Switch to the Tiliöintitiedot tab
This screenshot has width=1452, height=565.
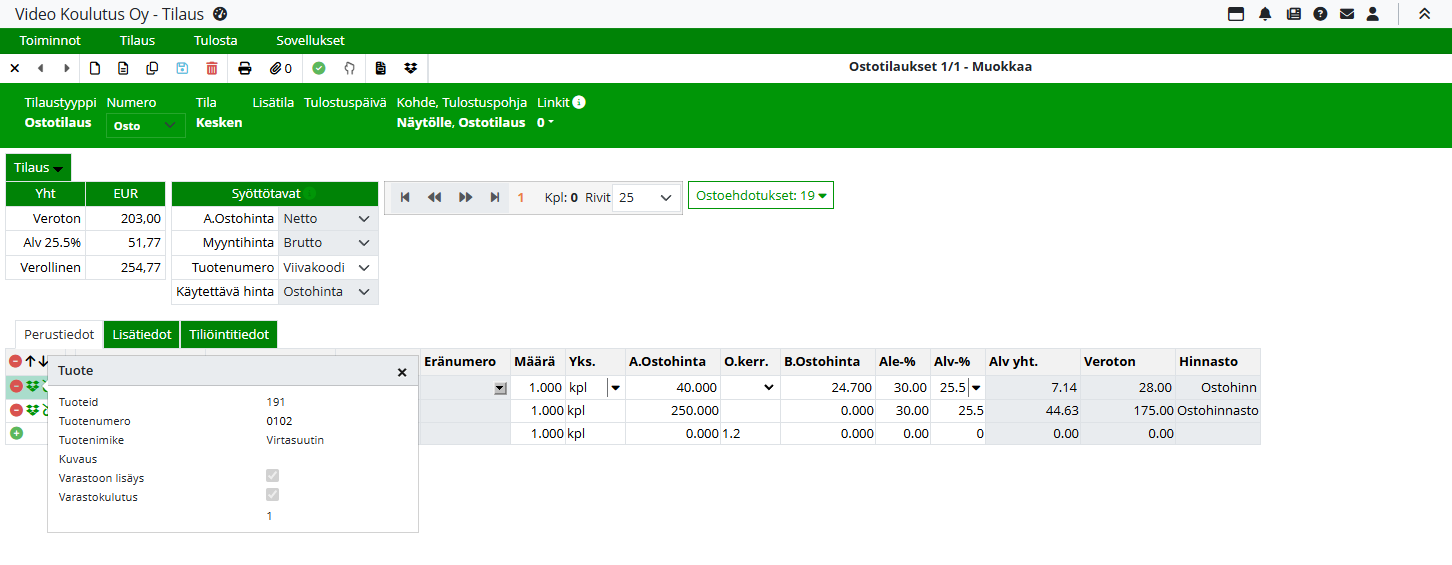229,335
